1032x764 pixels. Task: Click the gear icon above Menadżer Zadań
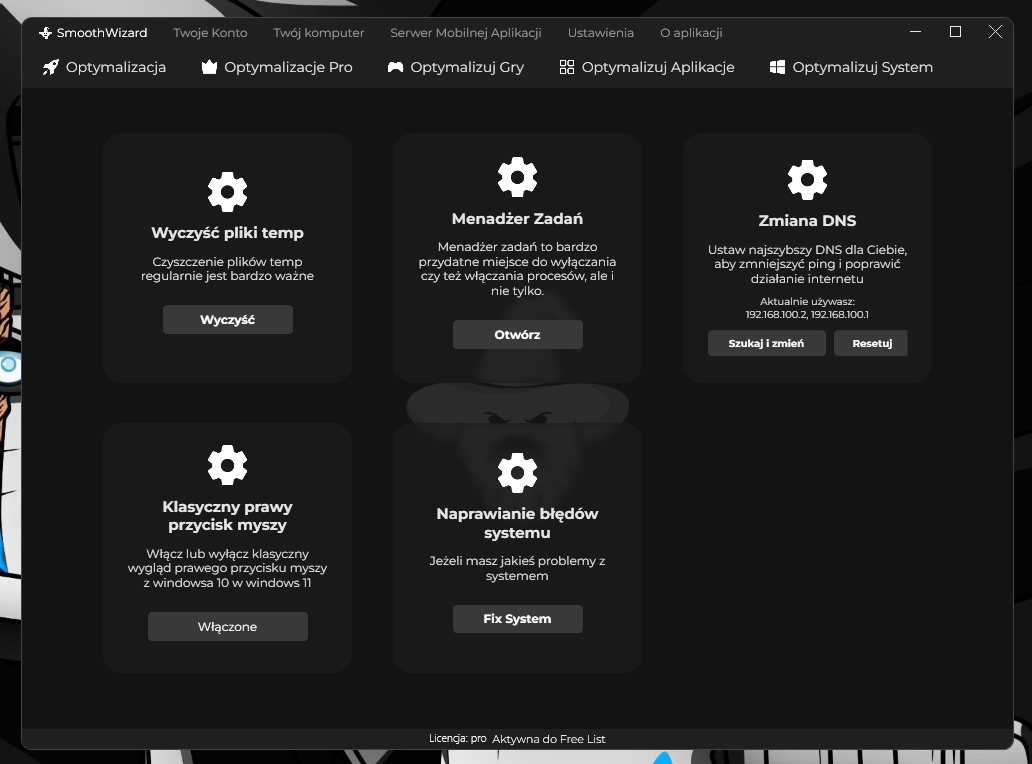pos(517,177)
